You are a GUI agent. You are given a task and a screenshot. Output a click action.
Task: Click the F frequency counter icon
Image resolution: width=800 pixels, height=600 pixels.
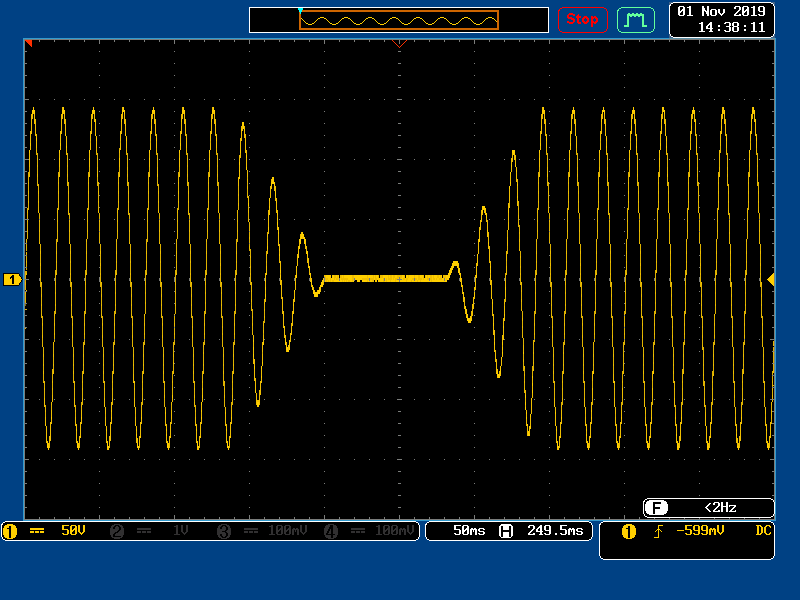point(656,508)
